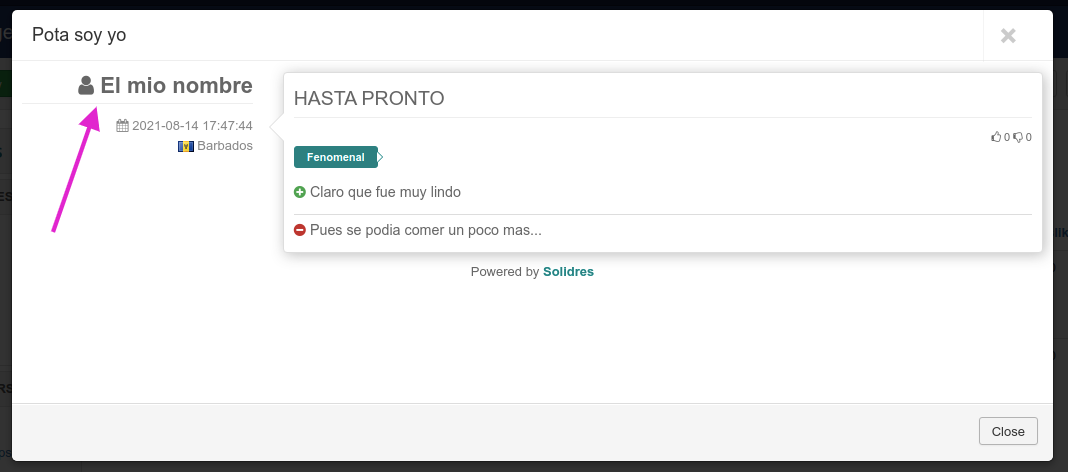The width and height of the screenshot is (1068, 472).
Task: Click the Powered by text
Action: coord(505,271)
